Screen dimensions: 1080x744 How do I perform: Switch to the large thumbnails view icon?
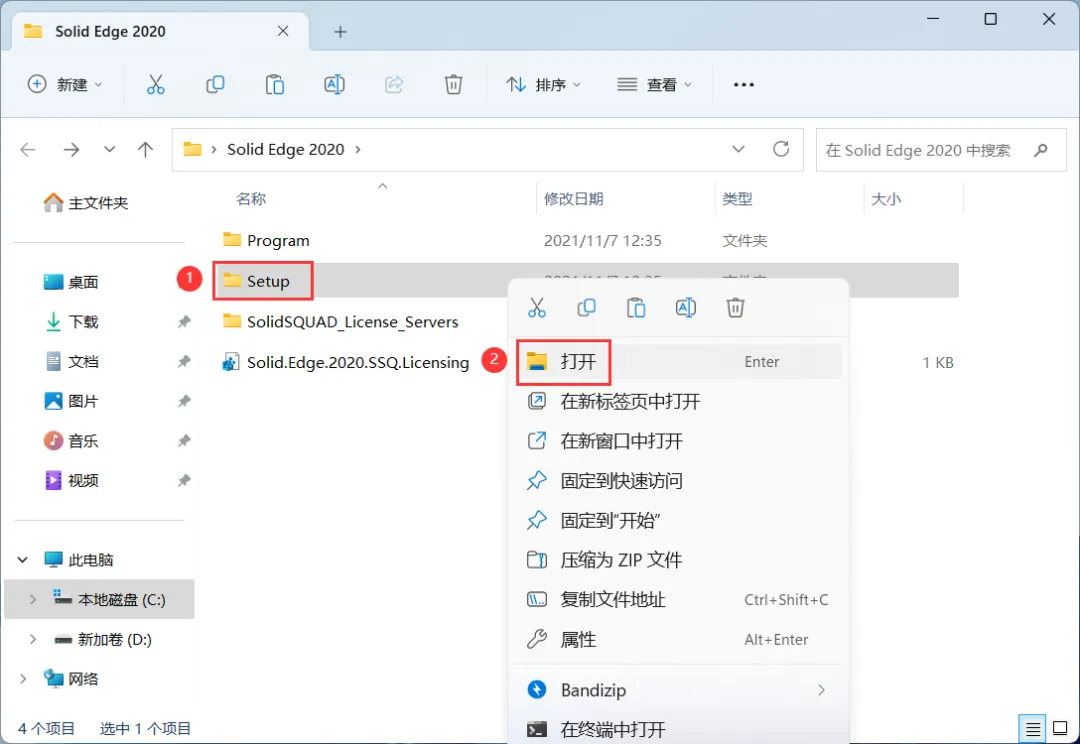(x=1061, y=727)
